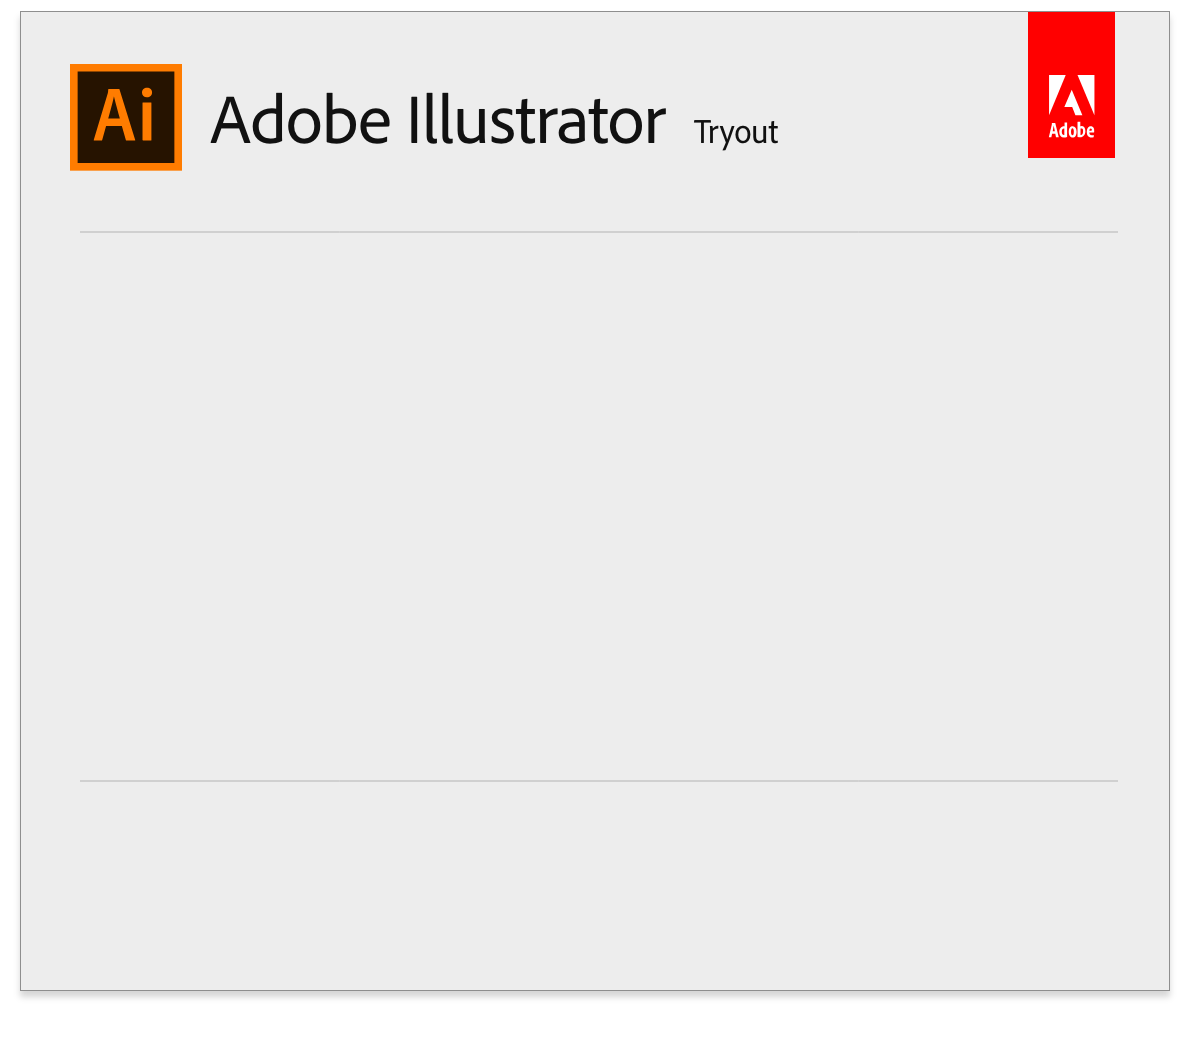Click the header space between Tryout and the Adobe badge
This screenshot has height=1040, width=1190.
coord(903,121)
